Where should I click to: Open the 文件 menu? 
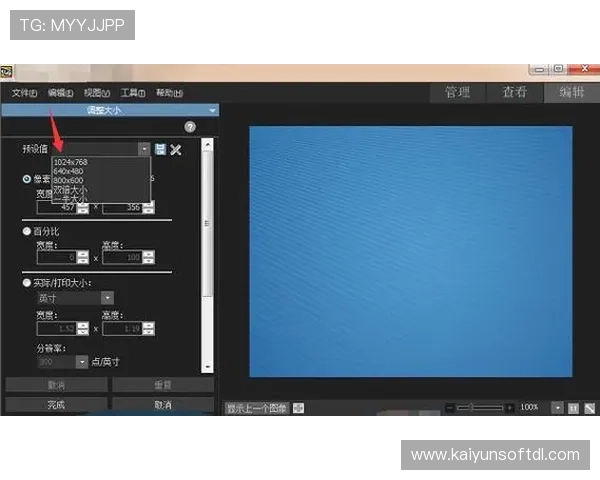point(24,93)
